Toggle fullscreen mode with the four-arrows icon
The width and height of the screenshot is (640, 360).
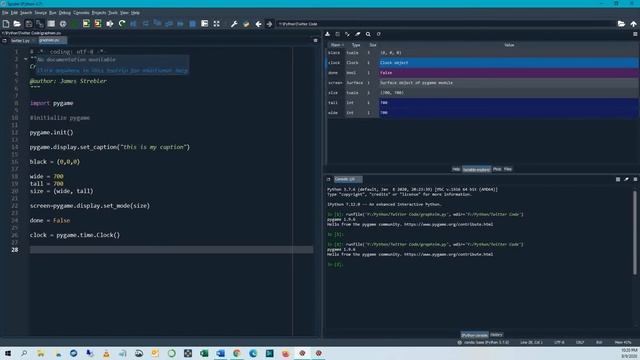pyautogui.click(x=216, y=24)
